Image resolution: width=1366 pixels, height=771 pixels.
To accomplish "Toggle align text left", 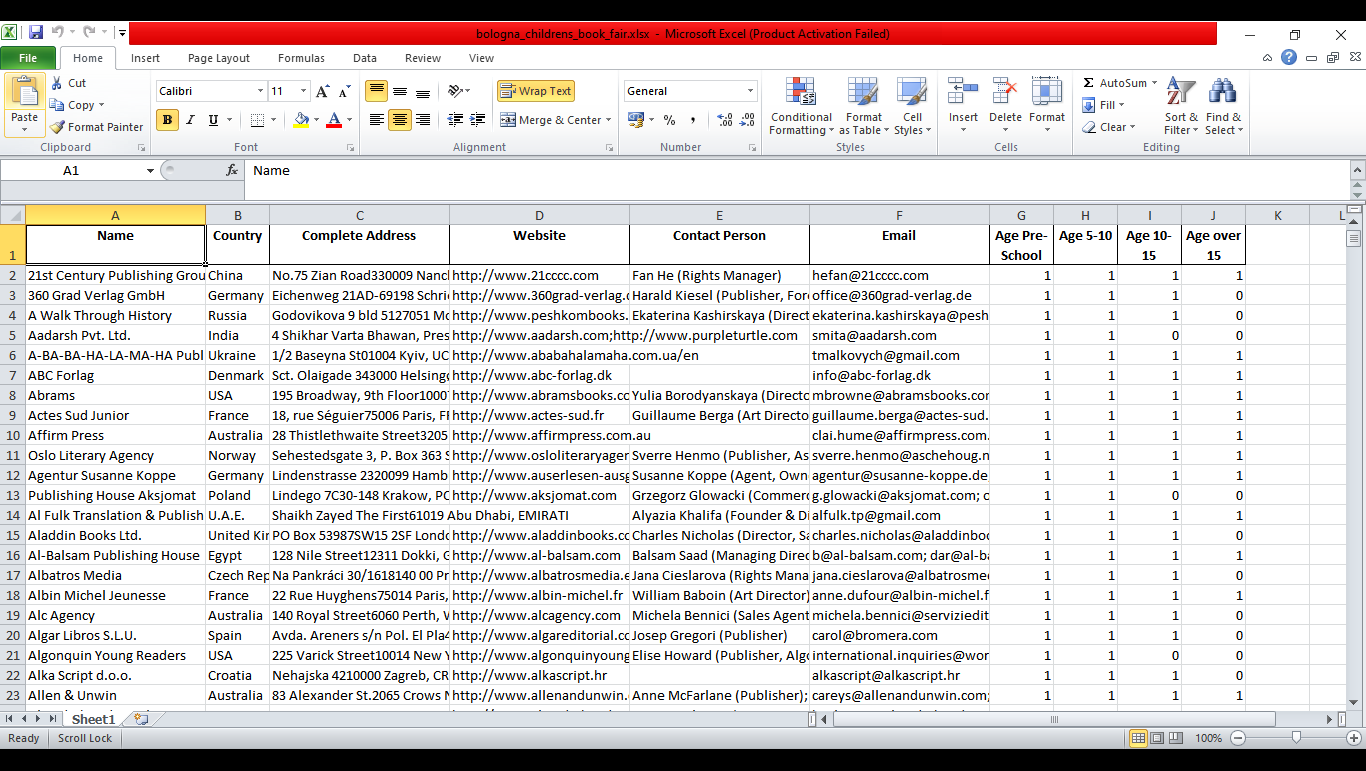I will [377, 120].
